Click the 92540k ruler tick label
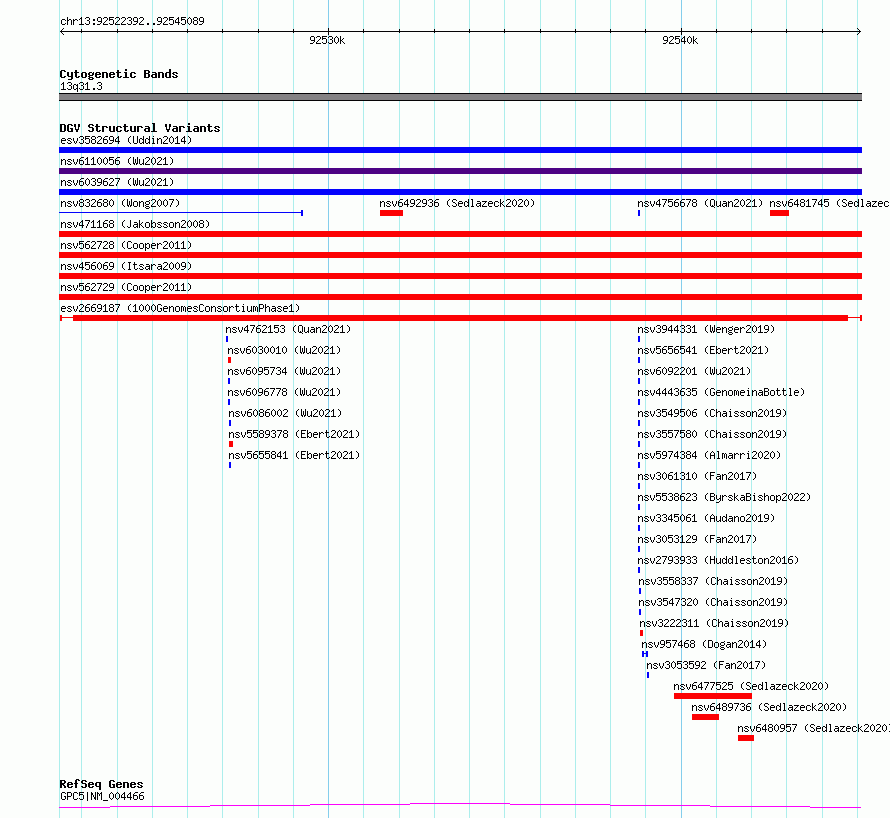890x818 pixels. click(x=680, y=40)
